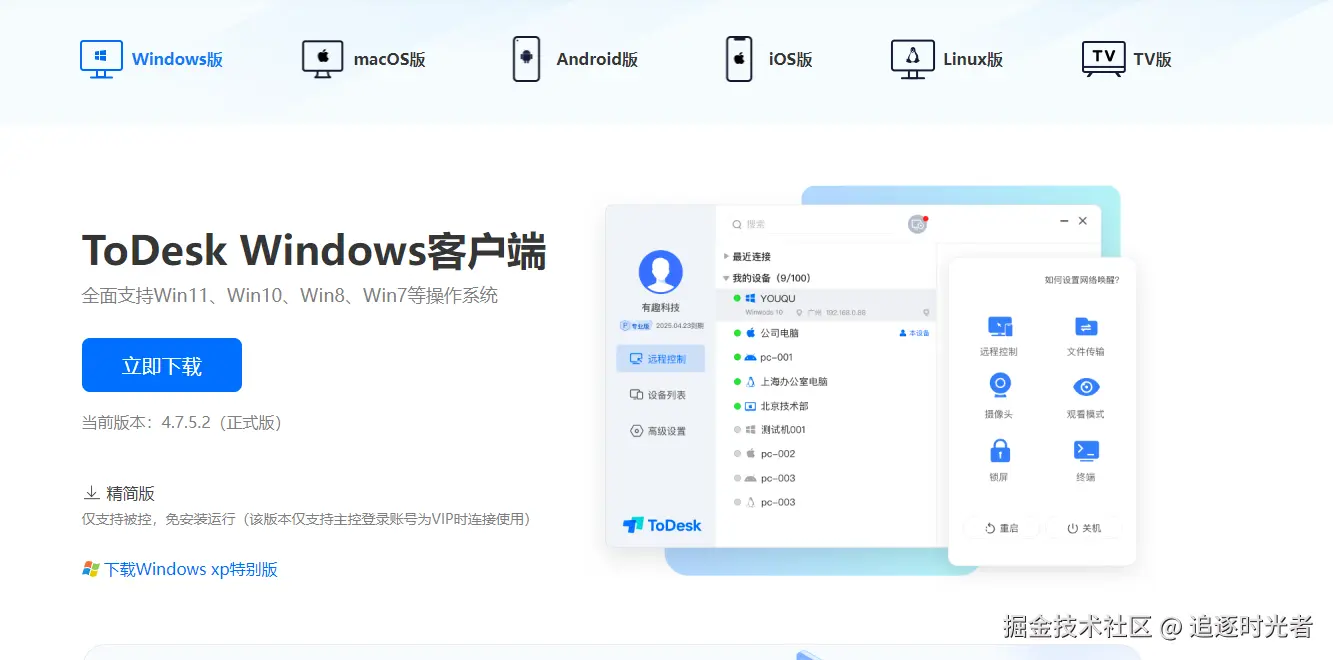This screenshot has height=660, width=1333.
Task: Open the Android版 download tab
Action: (575, 59)
